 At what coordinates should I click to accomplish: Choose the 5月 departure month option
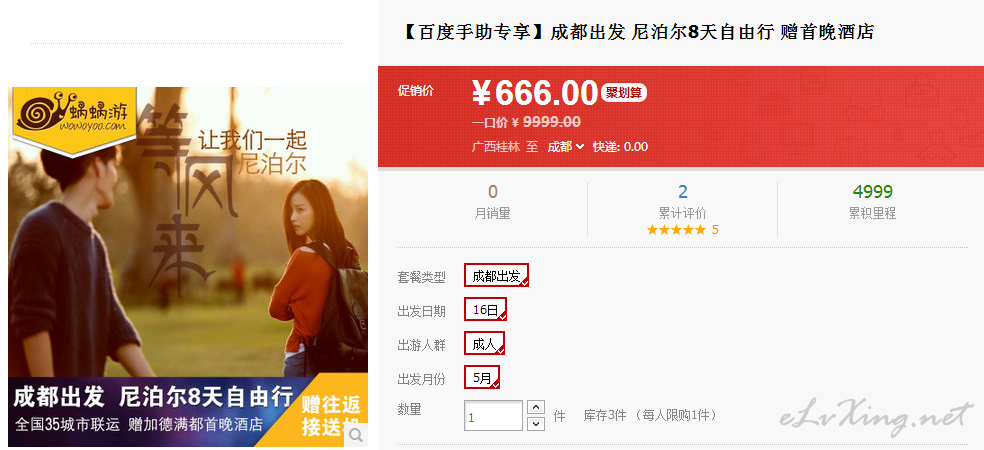[482, 378]
